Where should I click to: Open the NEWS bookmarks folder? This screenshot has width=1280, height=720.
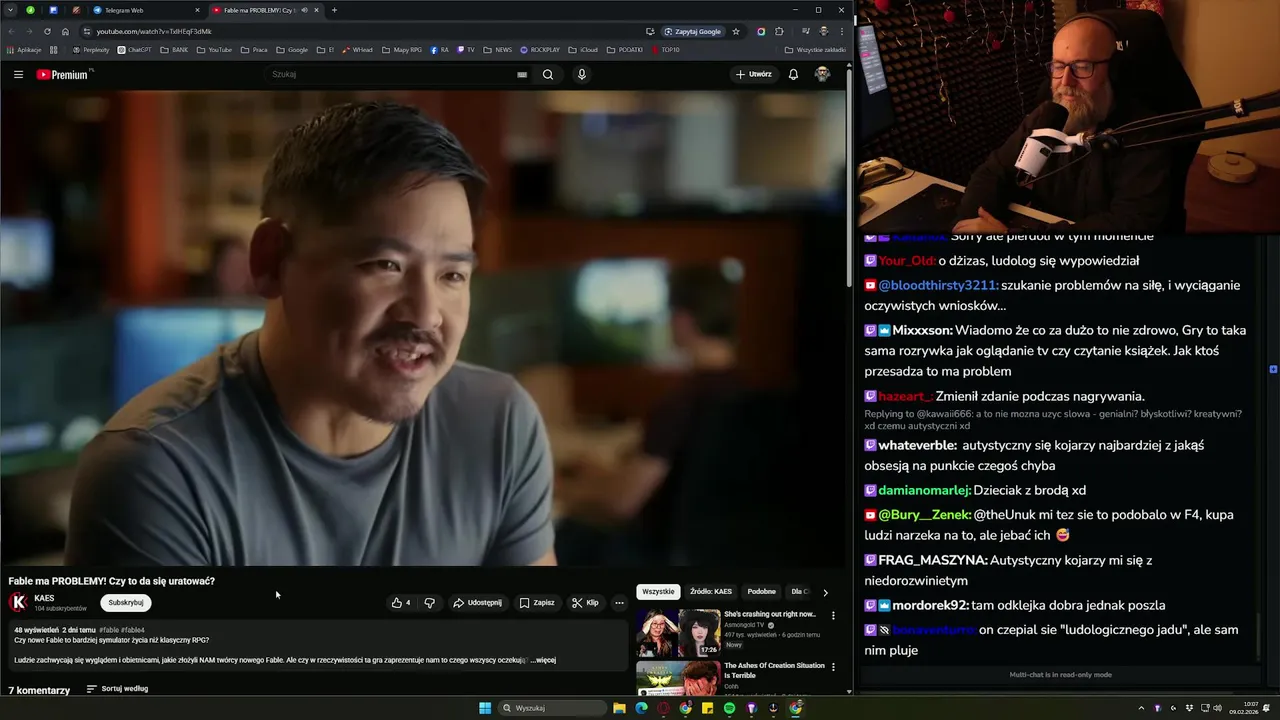pos(497,49)
